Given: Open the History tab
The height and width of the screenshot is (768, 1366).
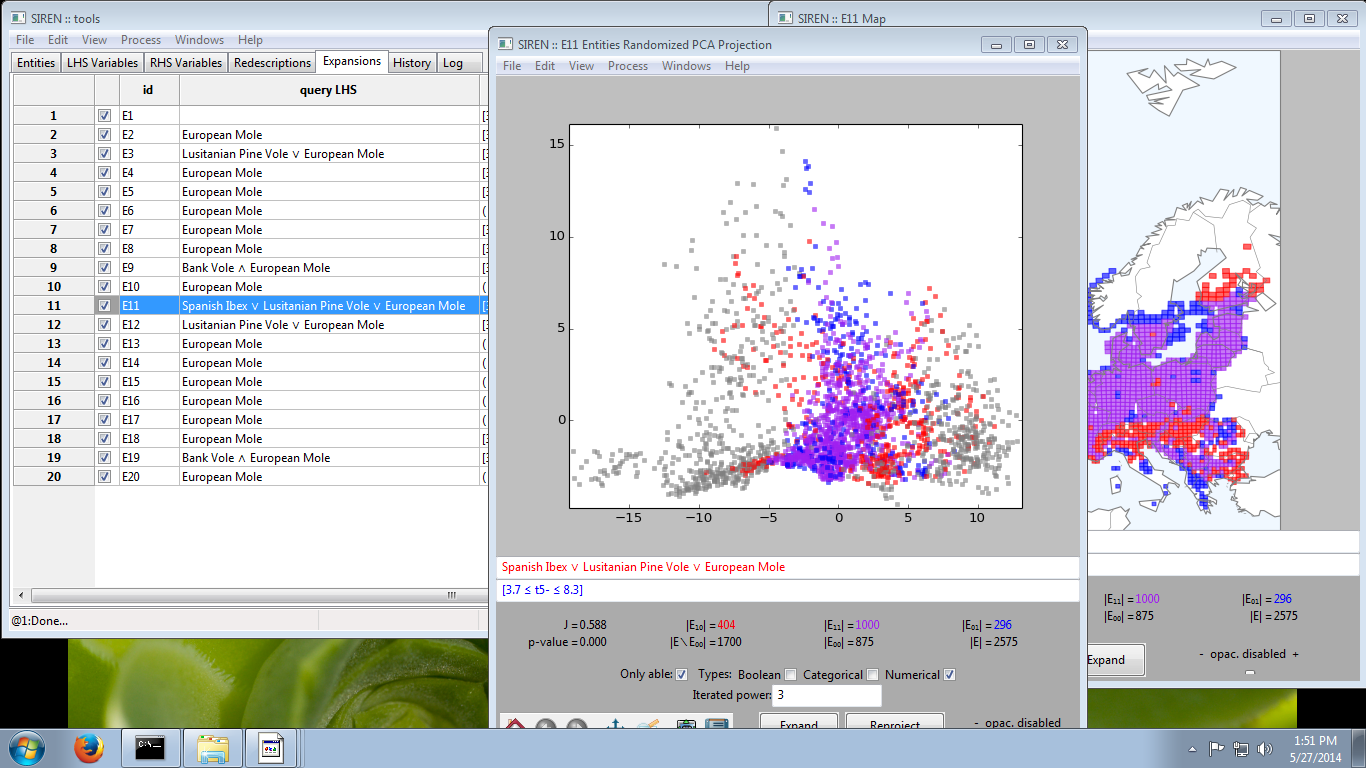Looking at the screenshot, I should click(x=412, y=62).
